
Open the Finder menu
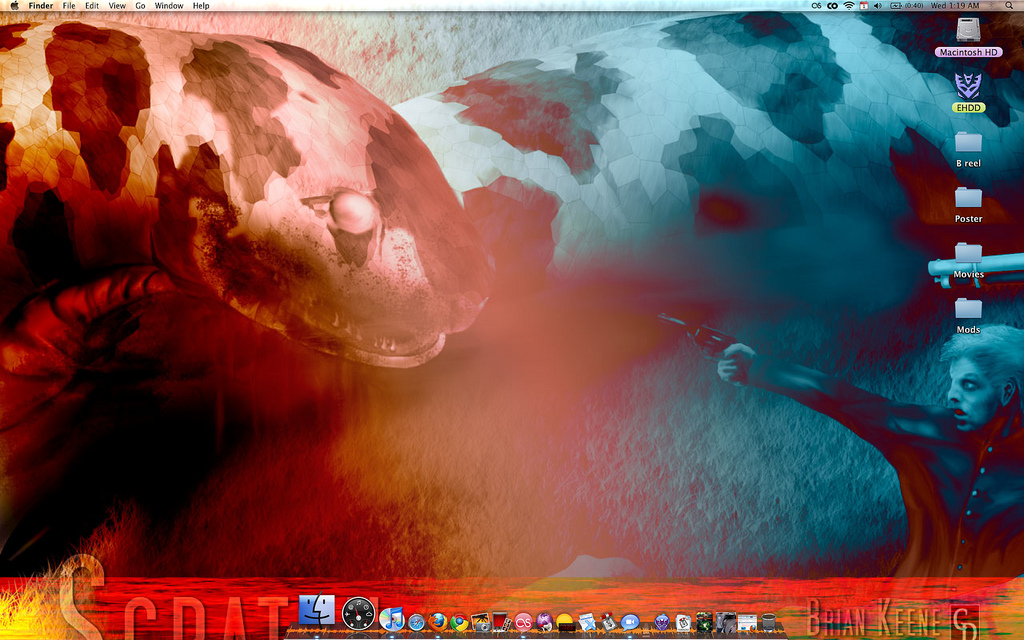coord(40,5)
